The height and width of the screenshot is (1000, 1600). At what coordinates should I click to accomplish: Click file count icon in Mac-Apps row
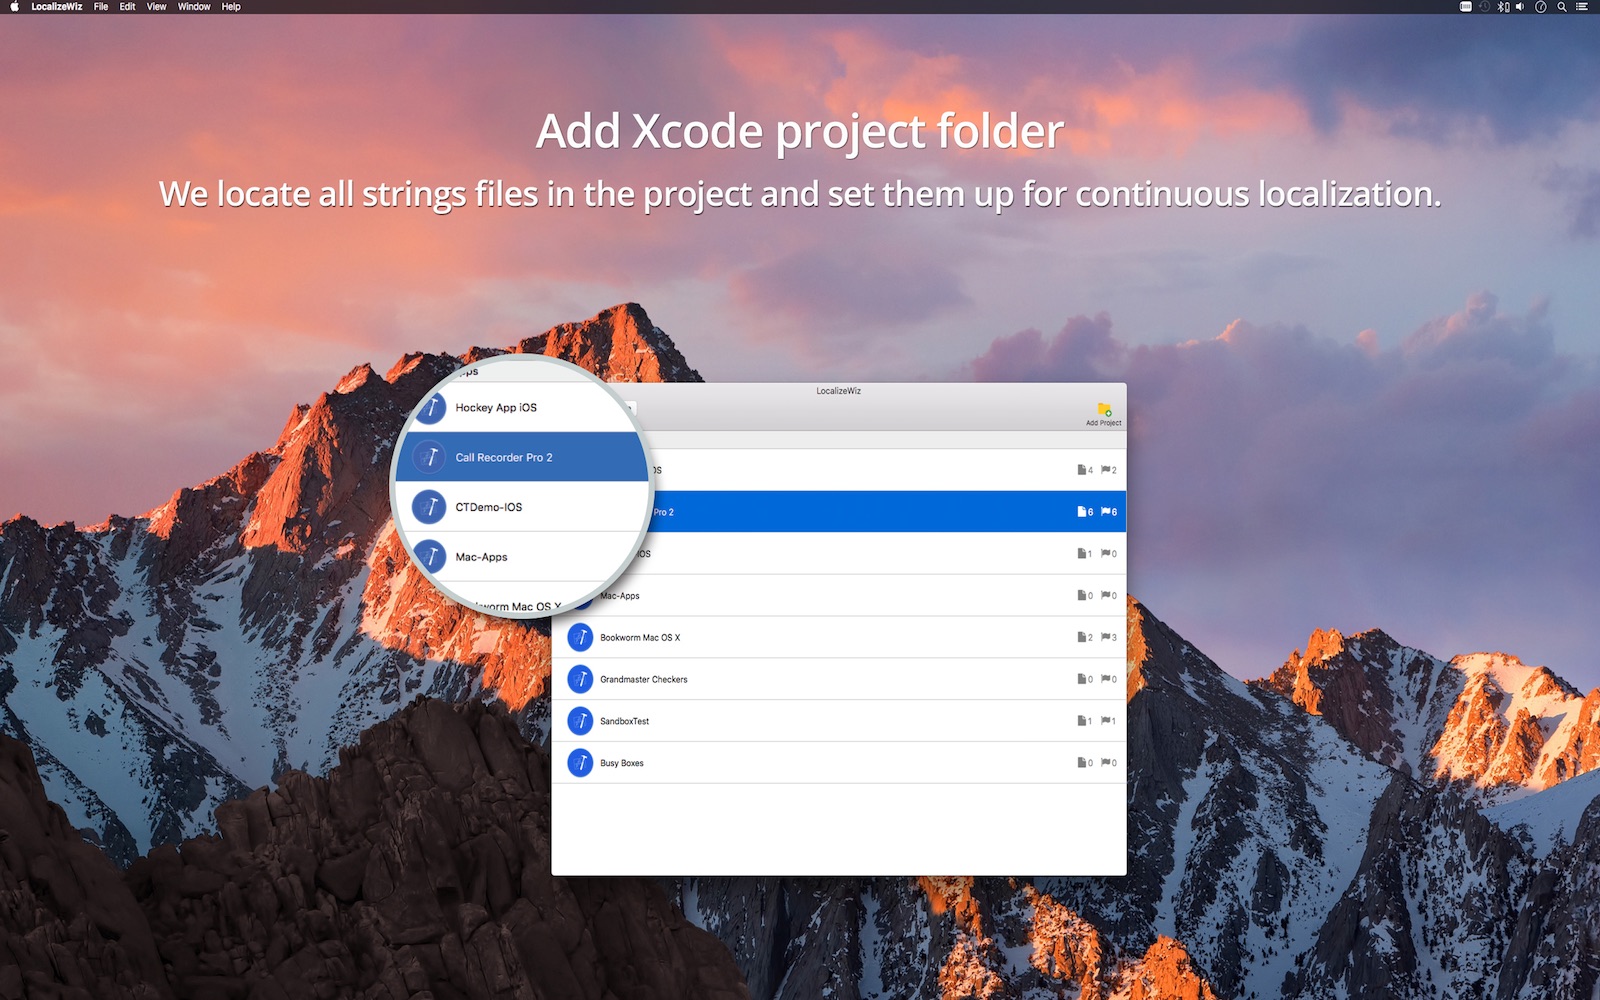pyautogui.click(x=1081, y=596)
